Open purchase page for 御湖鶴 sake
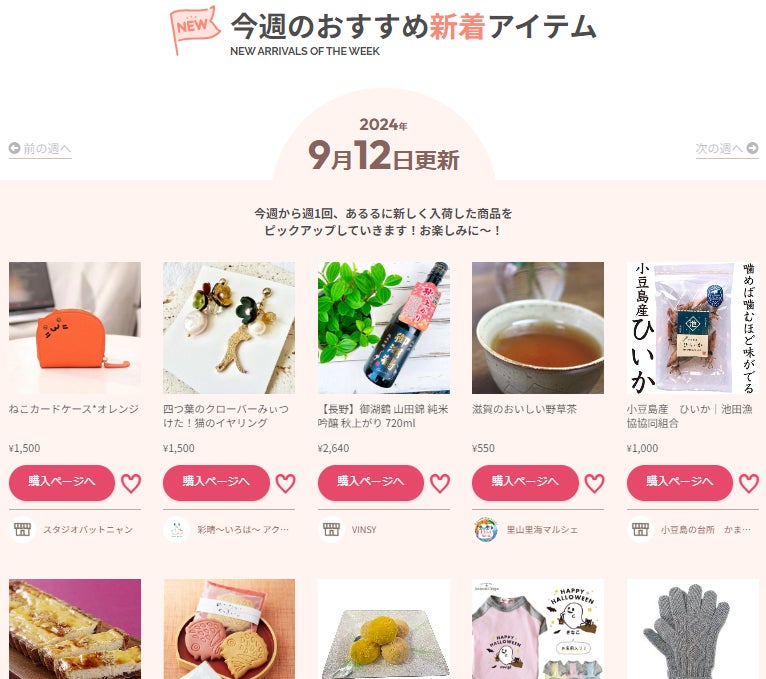 pos(371,482)
